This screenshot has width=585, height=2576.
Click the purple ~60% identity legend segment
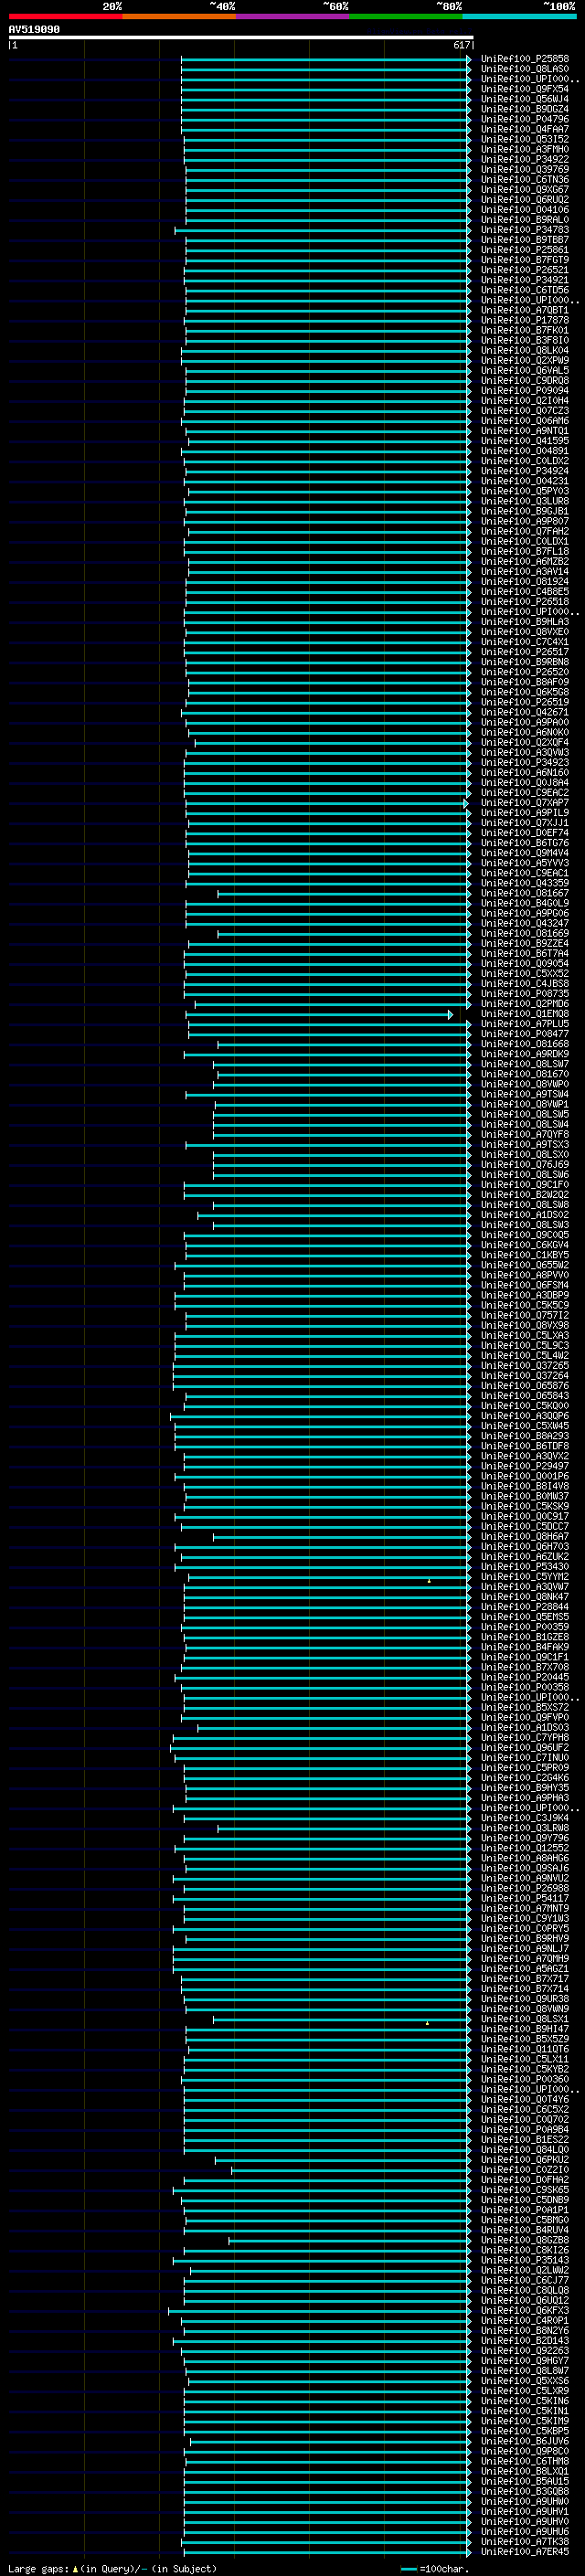click(x=293, y=16)
